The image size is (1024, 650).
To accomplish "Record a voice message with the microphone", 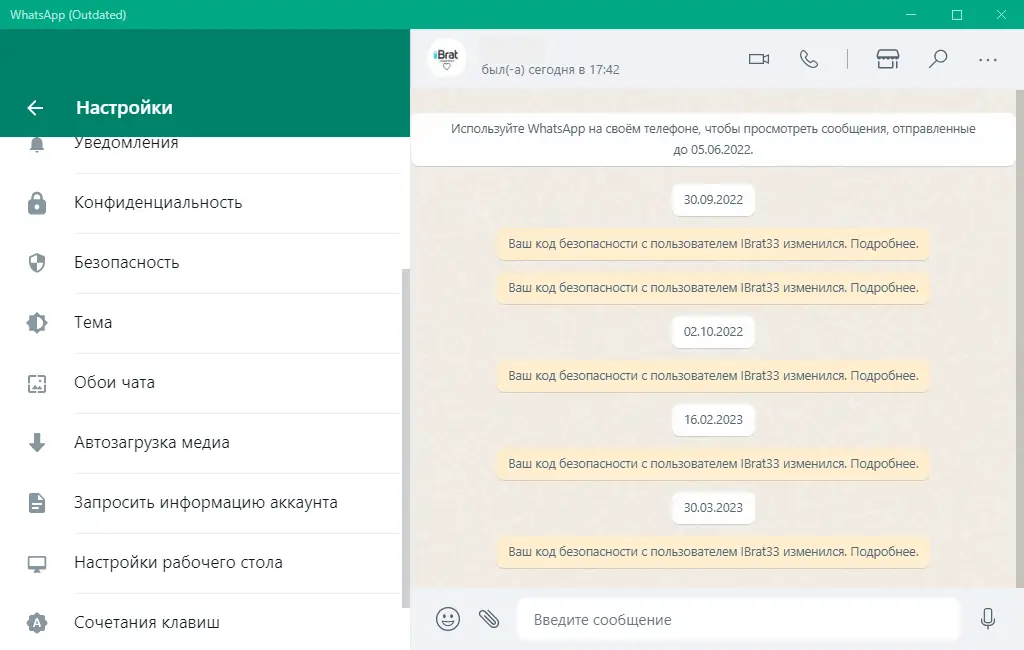I will click(988, 619).
